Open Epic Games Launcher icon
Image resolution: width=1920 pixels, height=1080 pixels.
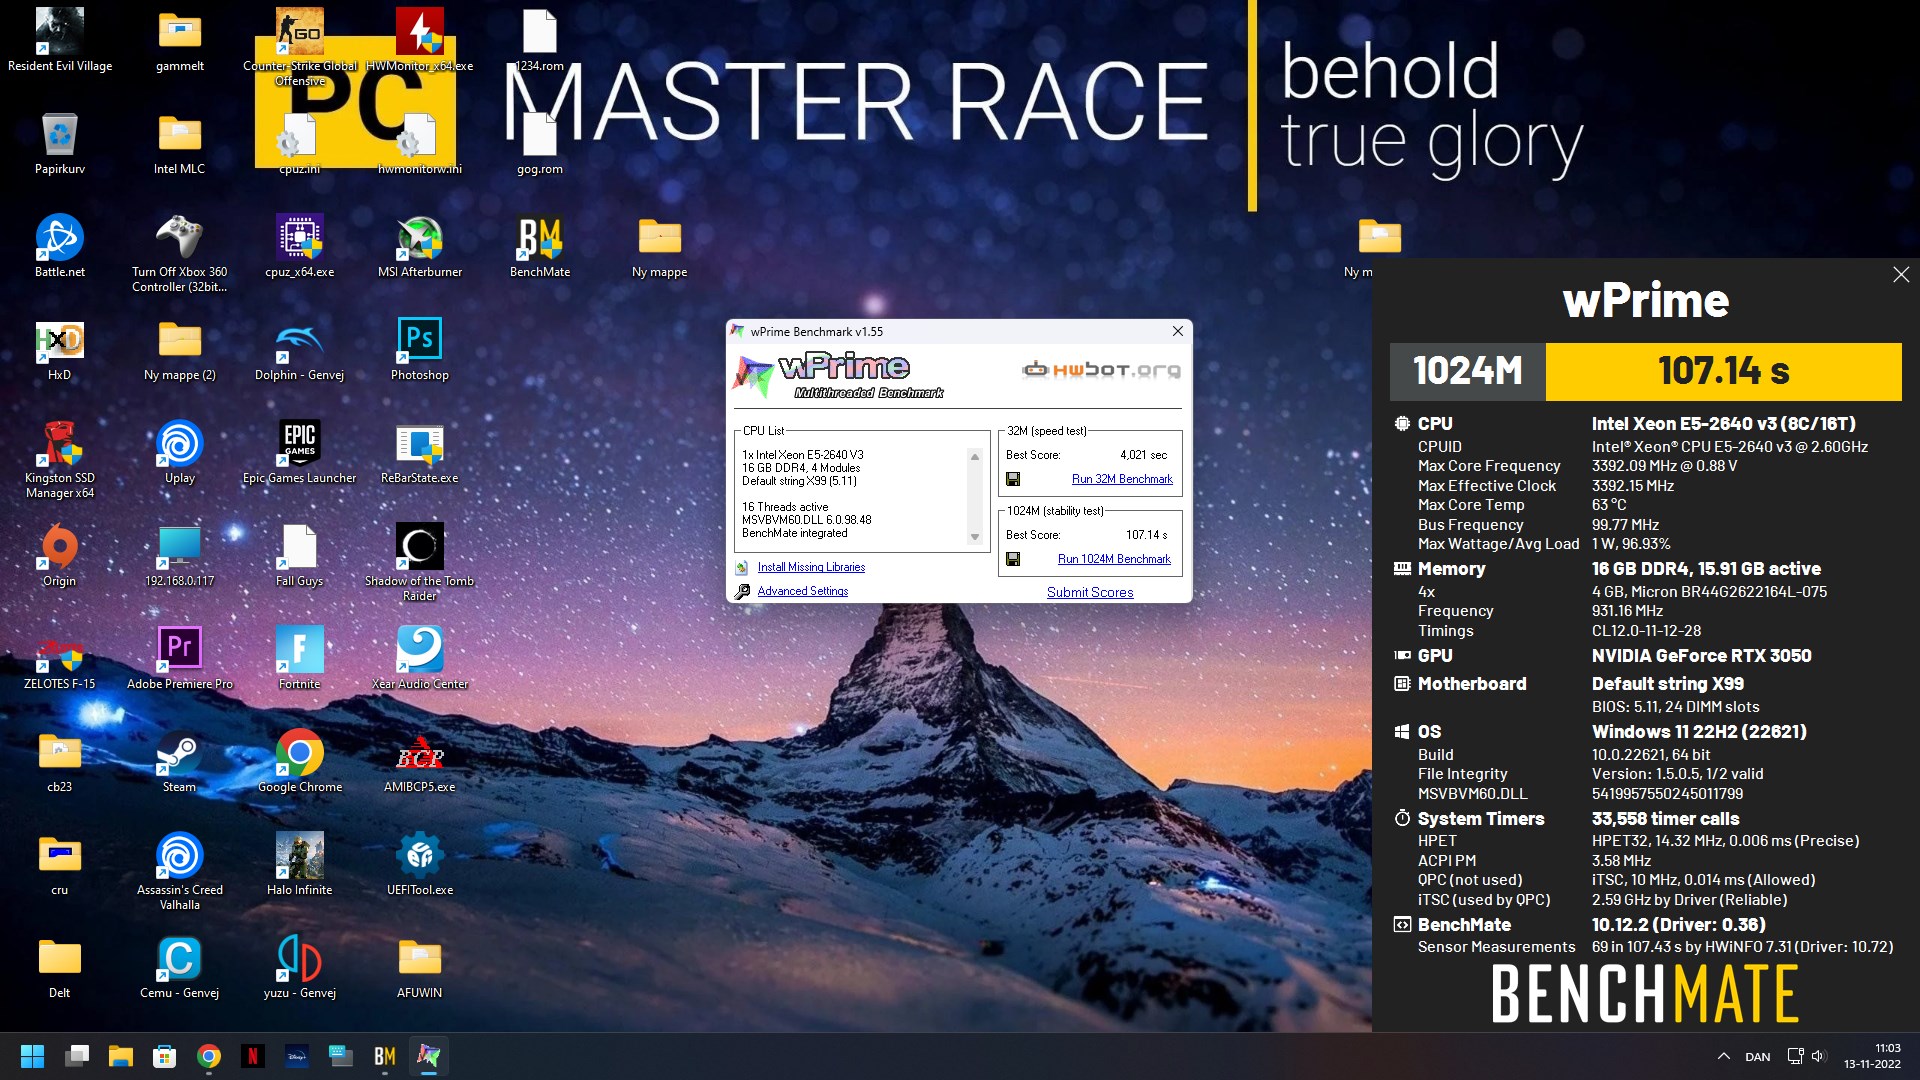pos(300,452)
